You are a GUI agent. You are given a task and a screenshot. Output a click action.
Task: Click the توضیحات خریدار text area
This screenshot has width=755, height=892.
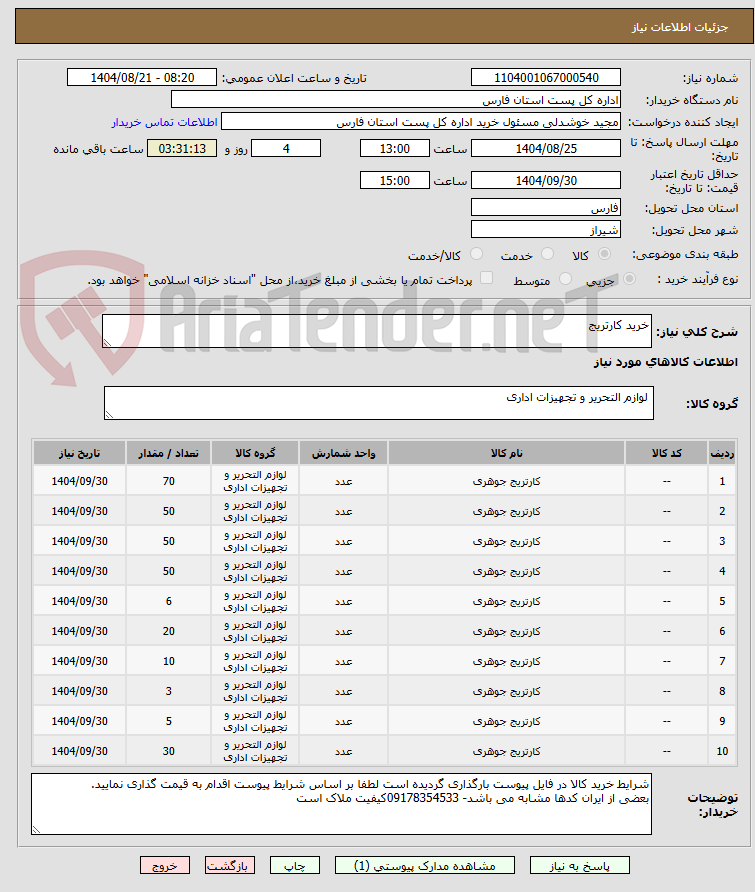pyautogui.click(x=341, y=804)
